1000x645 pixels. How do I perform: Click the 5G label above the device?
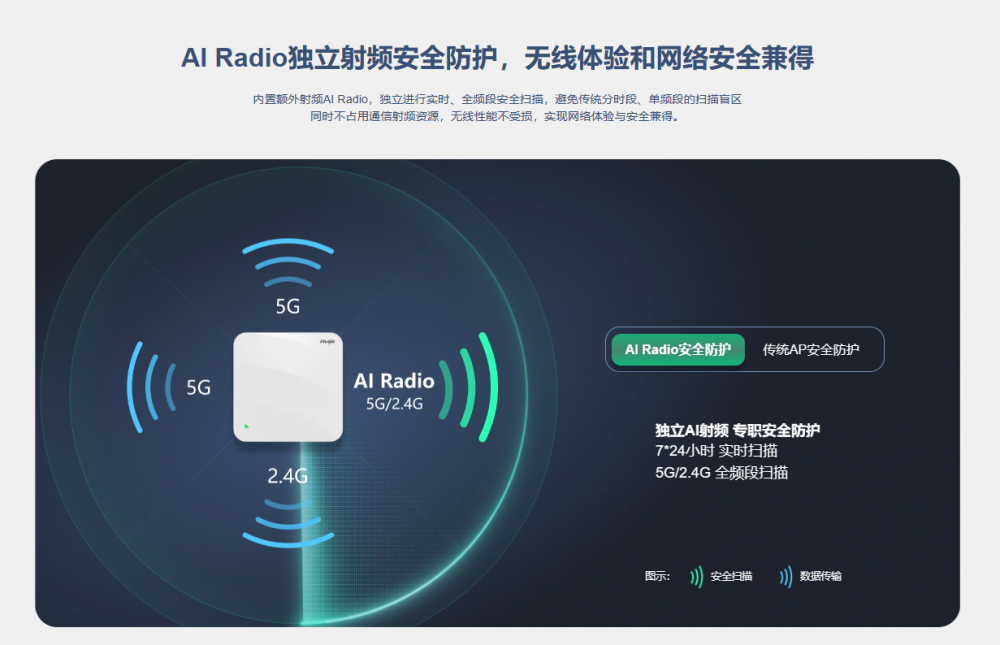[288, 307]
